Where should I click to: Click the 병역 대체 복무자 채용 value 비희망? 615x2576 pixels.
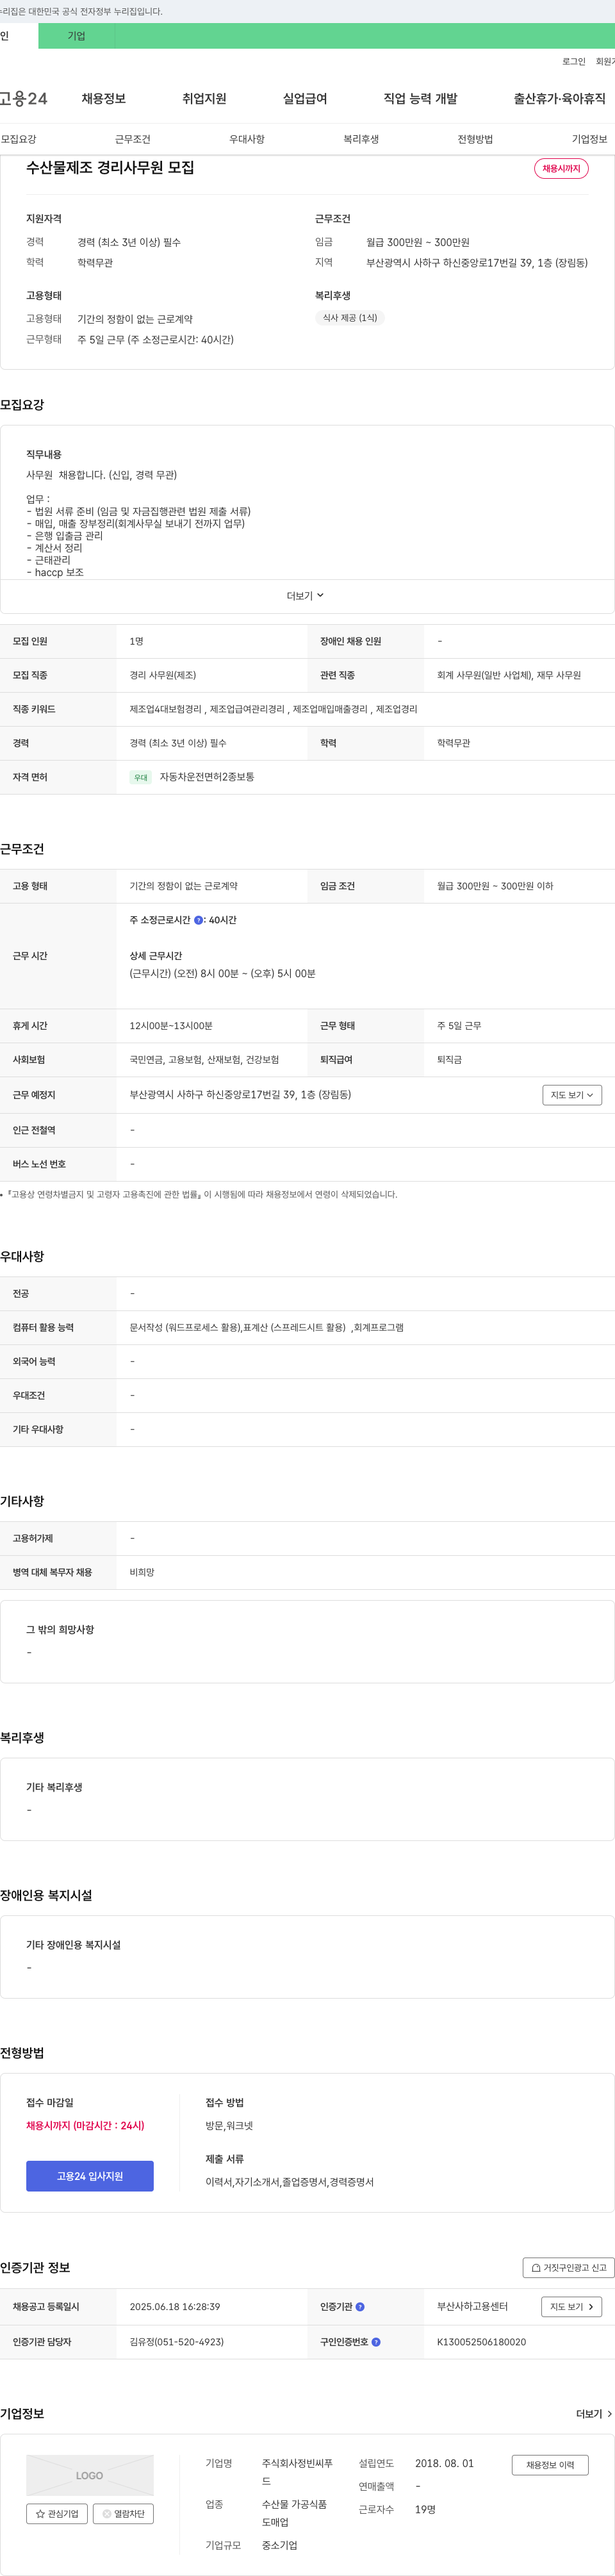point(142,1573)
